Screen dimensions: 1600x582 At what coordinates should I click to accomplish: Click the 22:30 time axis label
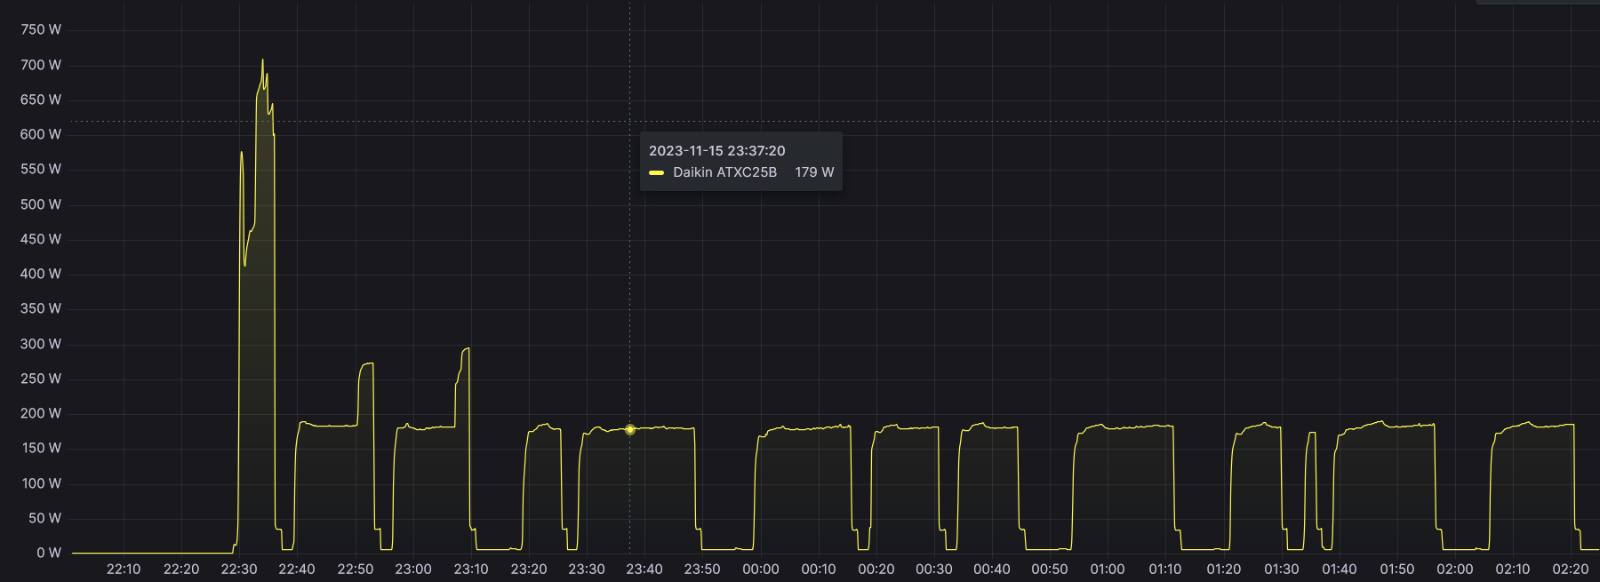pos(239,569)
